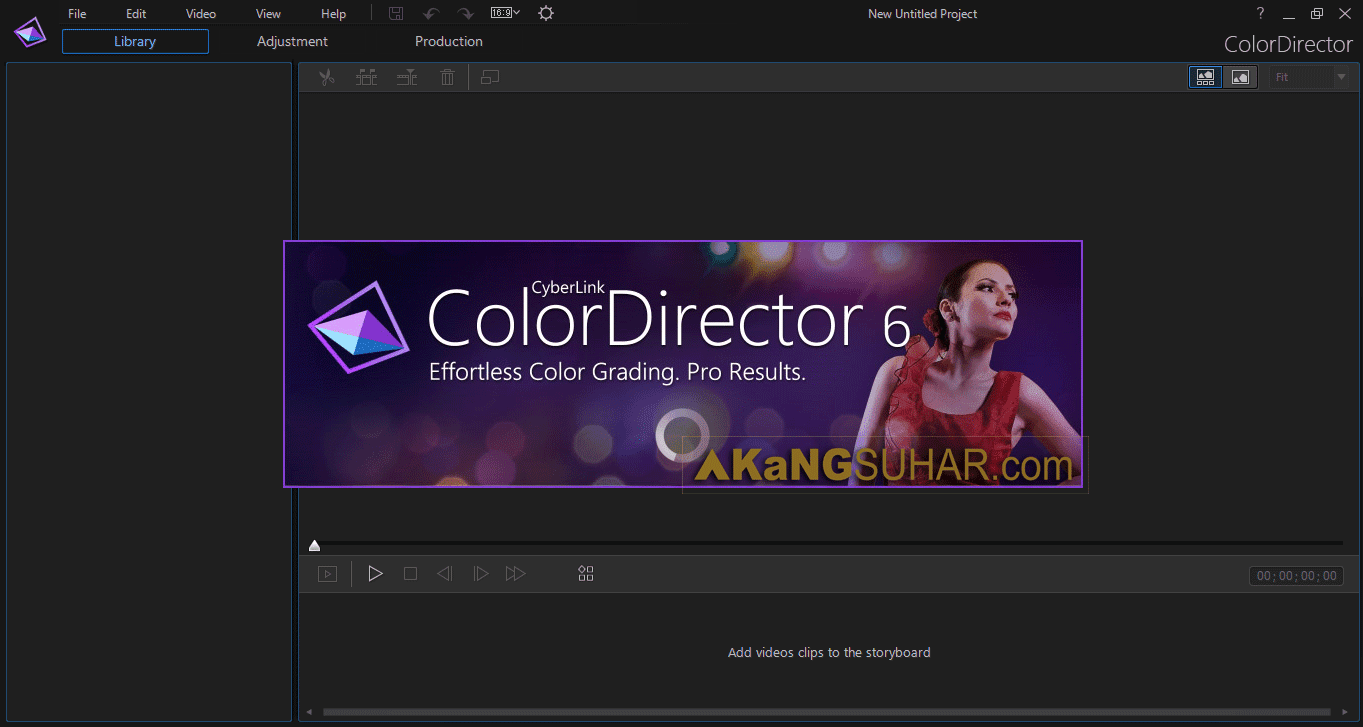
Task: Click the overlapping rectangles toolbar icon
Action: 489,77
